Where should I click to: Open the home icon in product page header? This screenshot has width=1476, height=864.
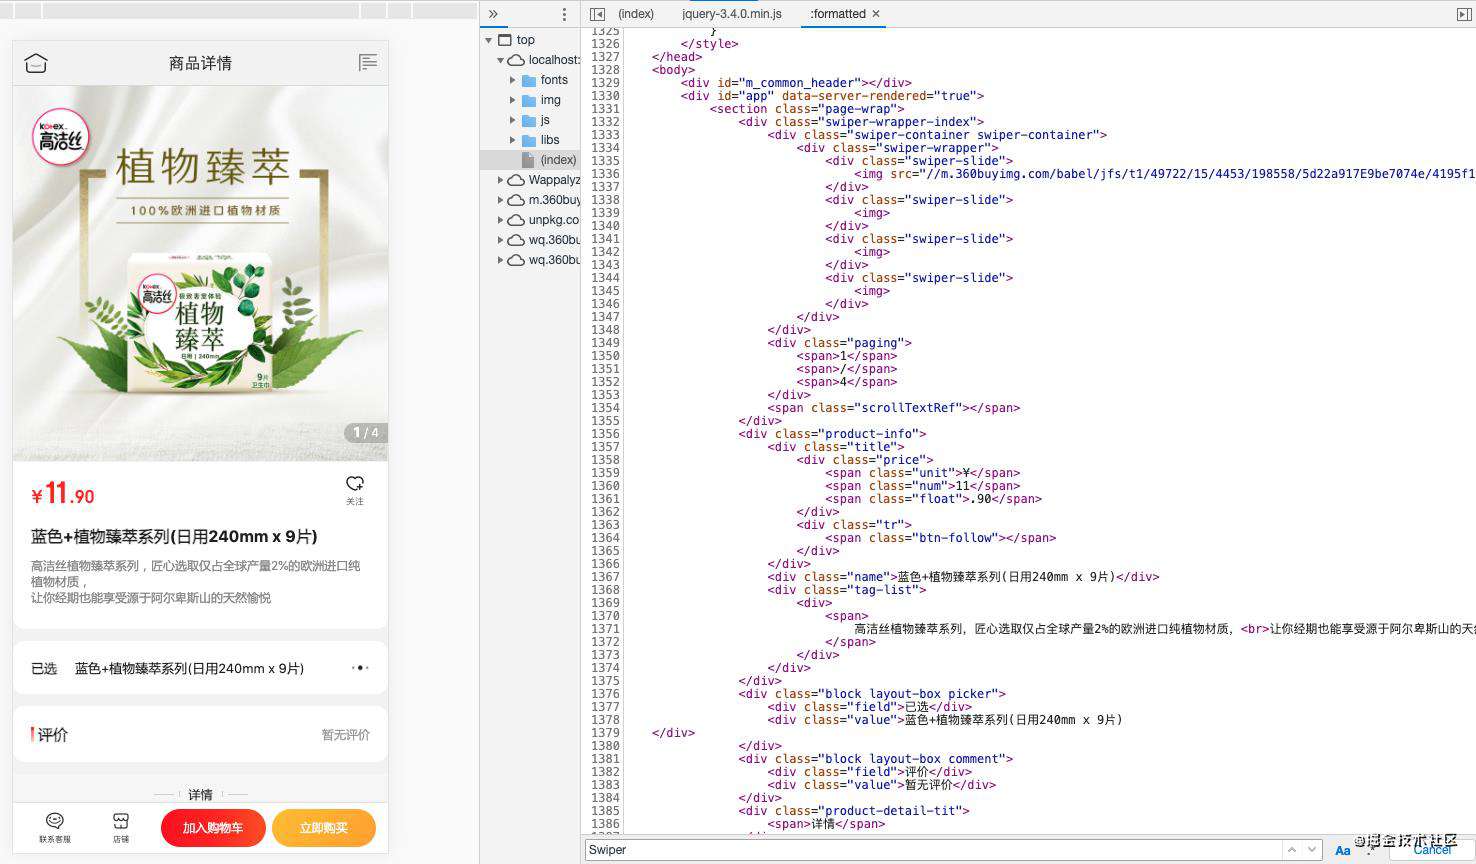pos(36,63)
